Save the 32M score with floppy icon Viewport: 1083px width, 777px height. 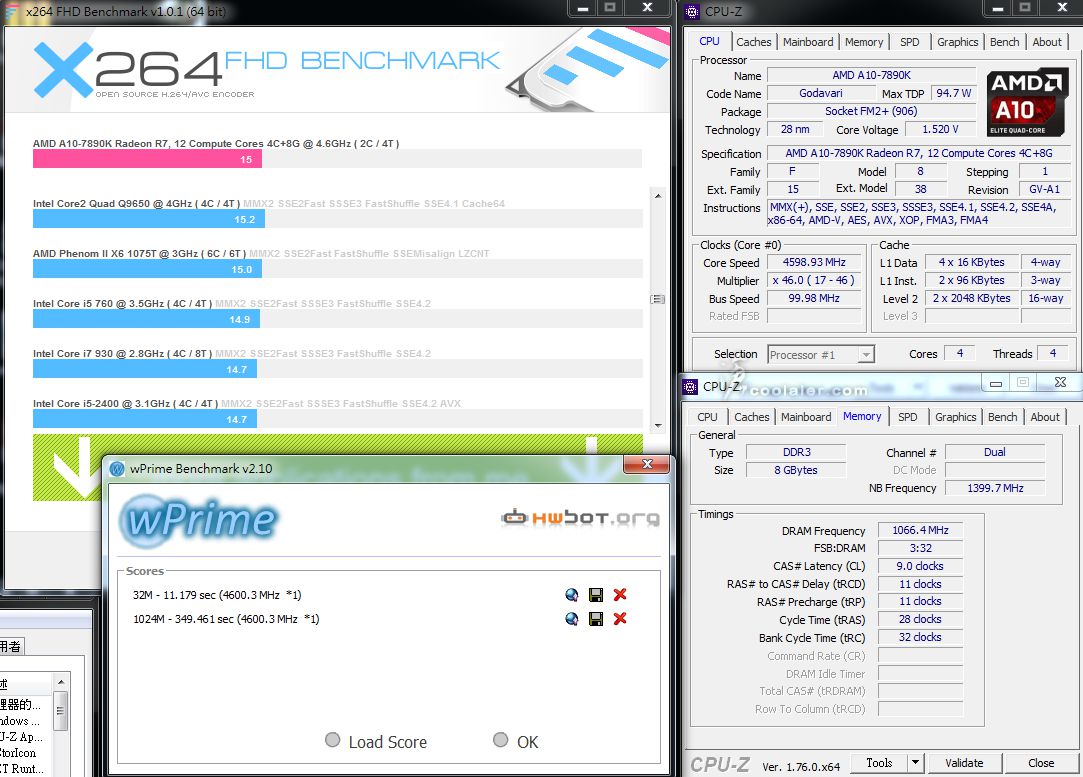(596, 595)
